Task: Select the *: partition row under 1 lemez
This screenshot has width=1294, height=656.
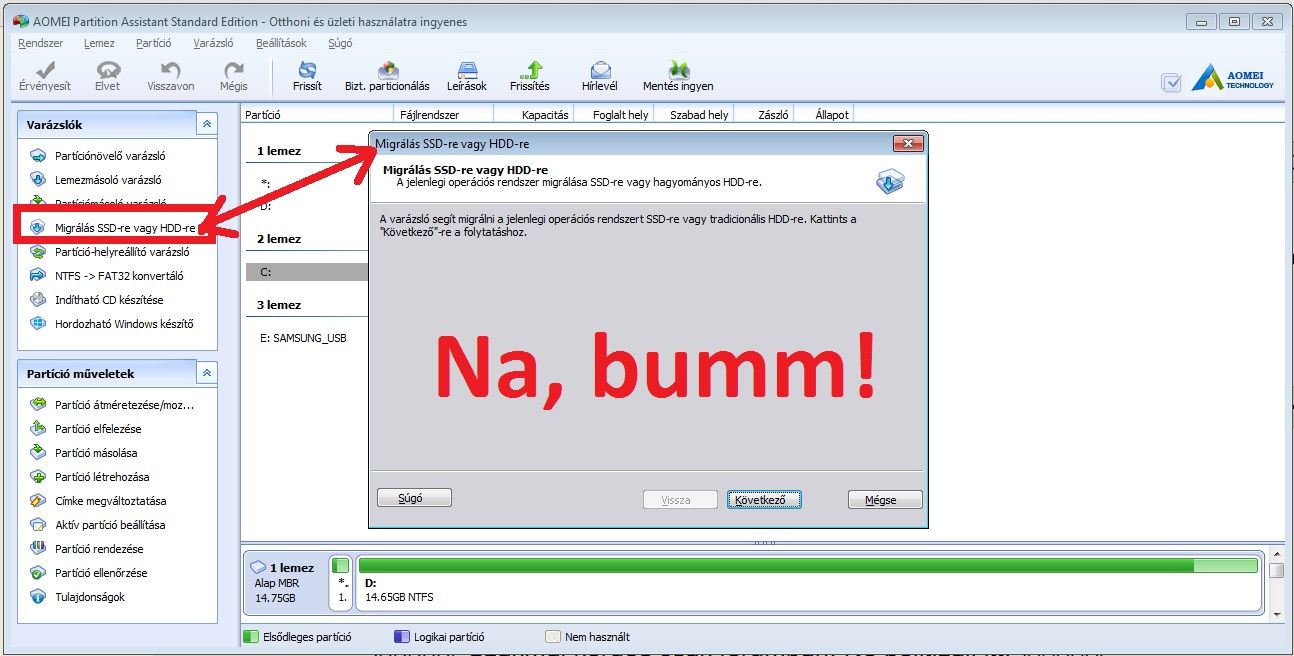Action: (x=307, y=184)
